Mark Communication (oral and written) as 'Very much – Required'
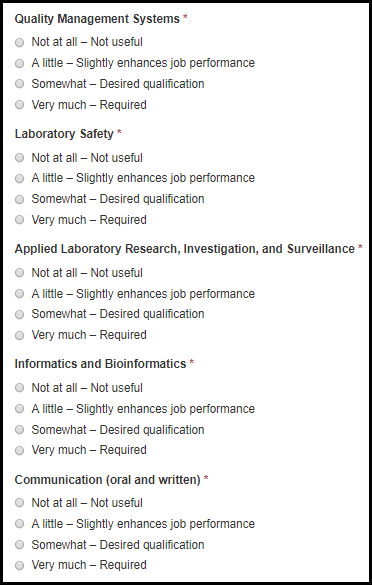Viewport: 372px width, 585px height. tap(19, 565)
